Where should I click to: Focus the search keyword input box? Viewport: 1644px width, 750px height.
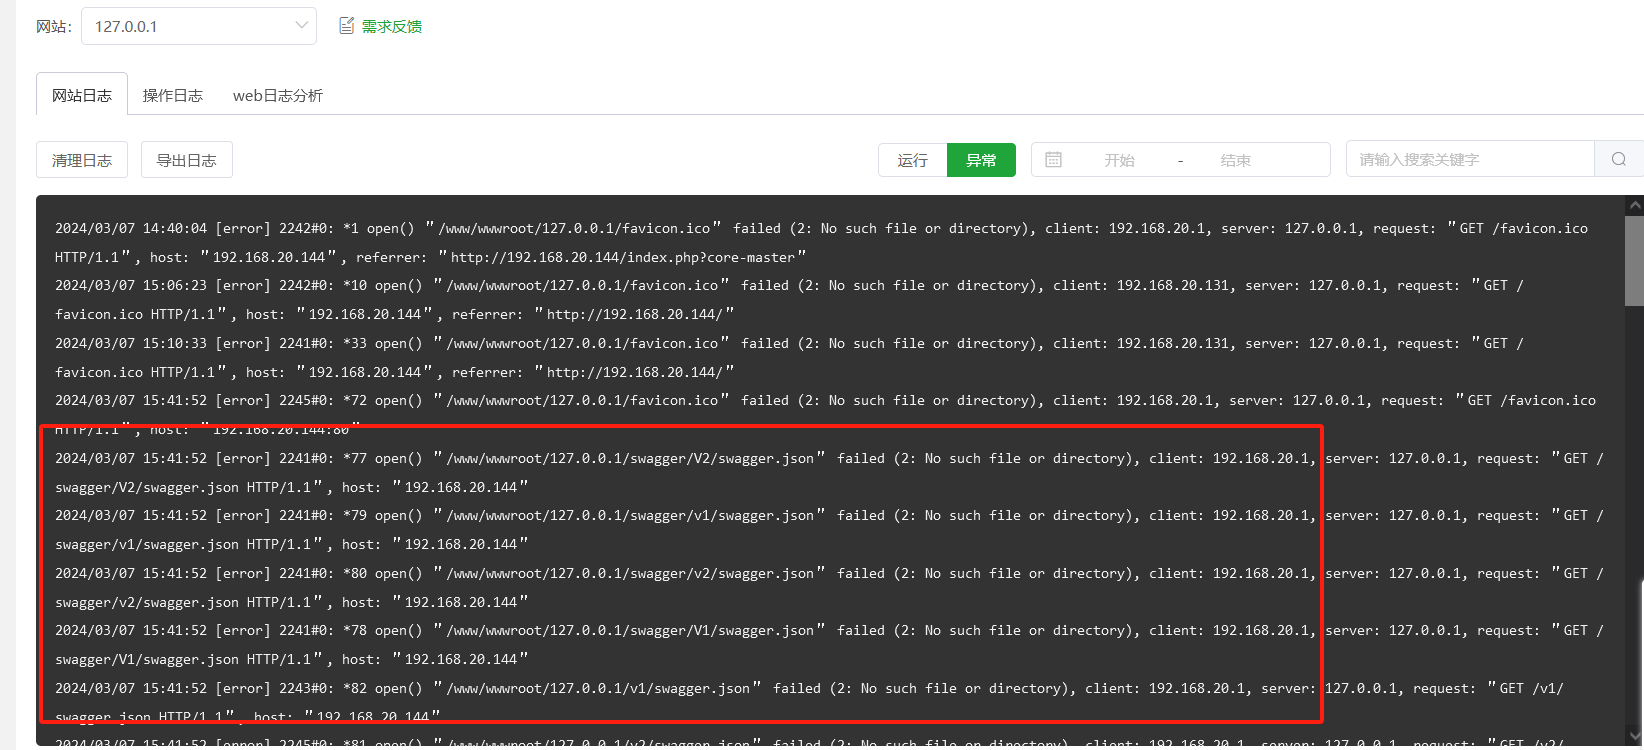[1470, 159]
